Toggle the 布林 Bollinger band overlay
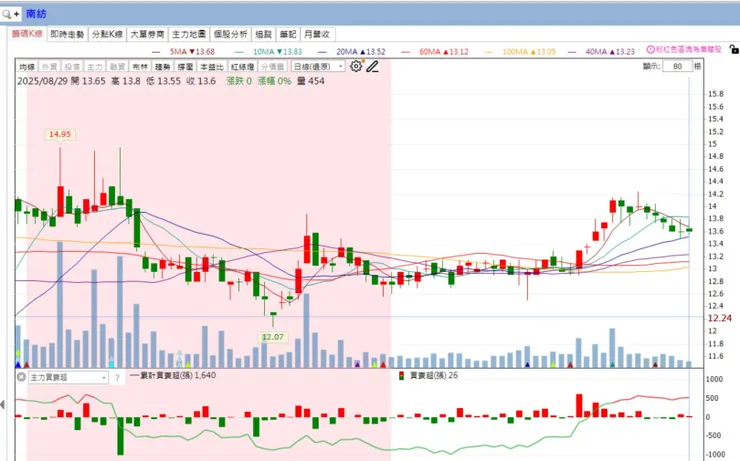The width and height of the screenshot is (740, 461). [140, 67]
